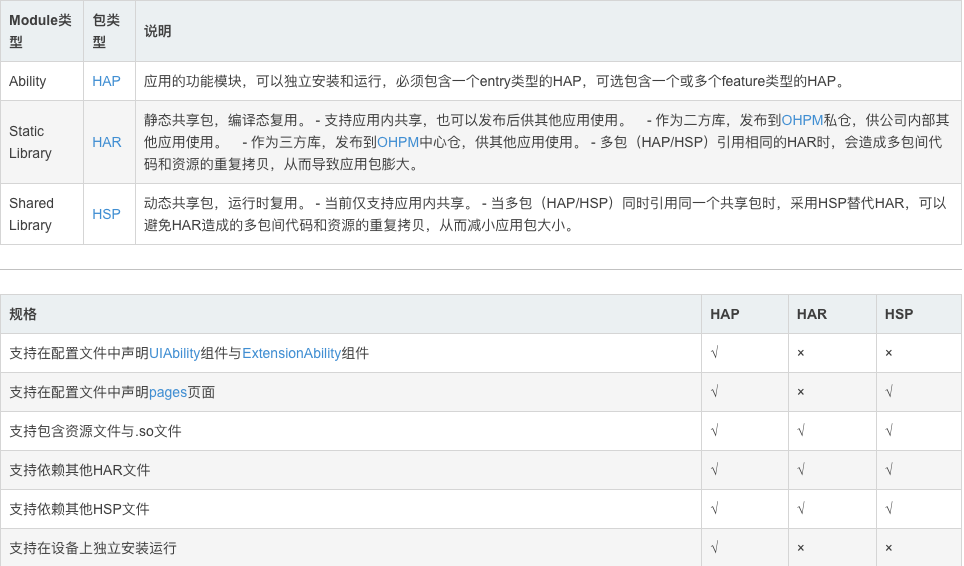
Task: Open the HAR link in Static Library row
Action: [107, 142]
